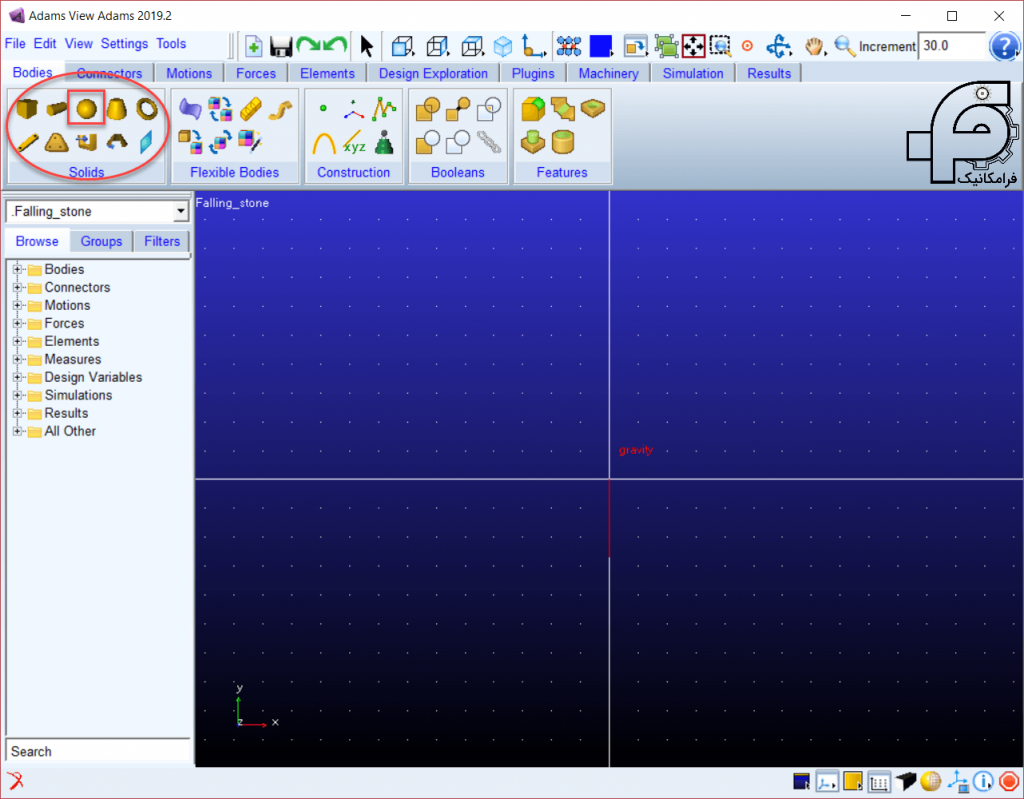Expand the Measures folder in tree
Image resolution: width=1024 pixels, height=799 pixels.
tap(18, 359)
